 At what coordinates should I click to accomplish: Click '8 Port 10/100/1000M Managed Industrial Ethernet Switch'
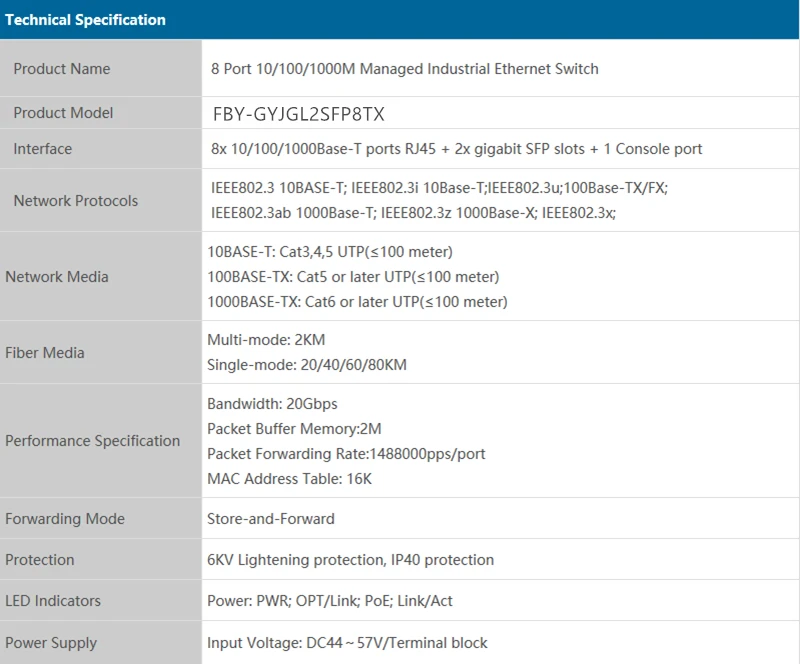[405, 69]
